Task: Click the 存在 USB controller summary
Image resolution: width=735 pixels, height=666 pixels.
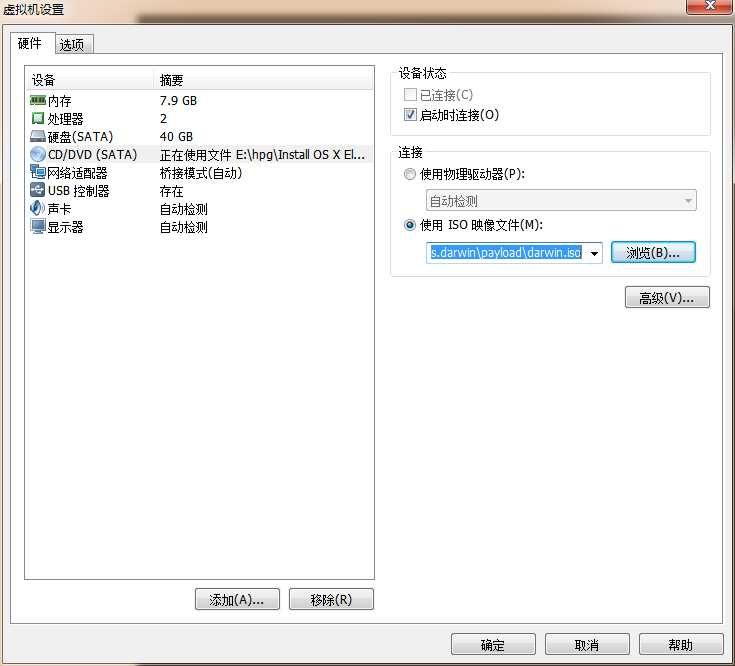Action: (x=171, y=191)
